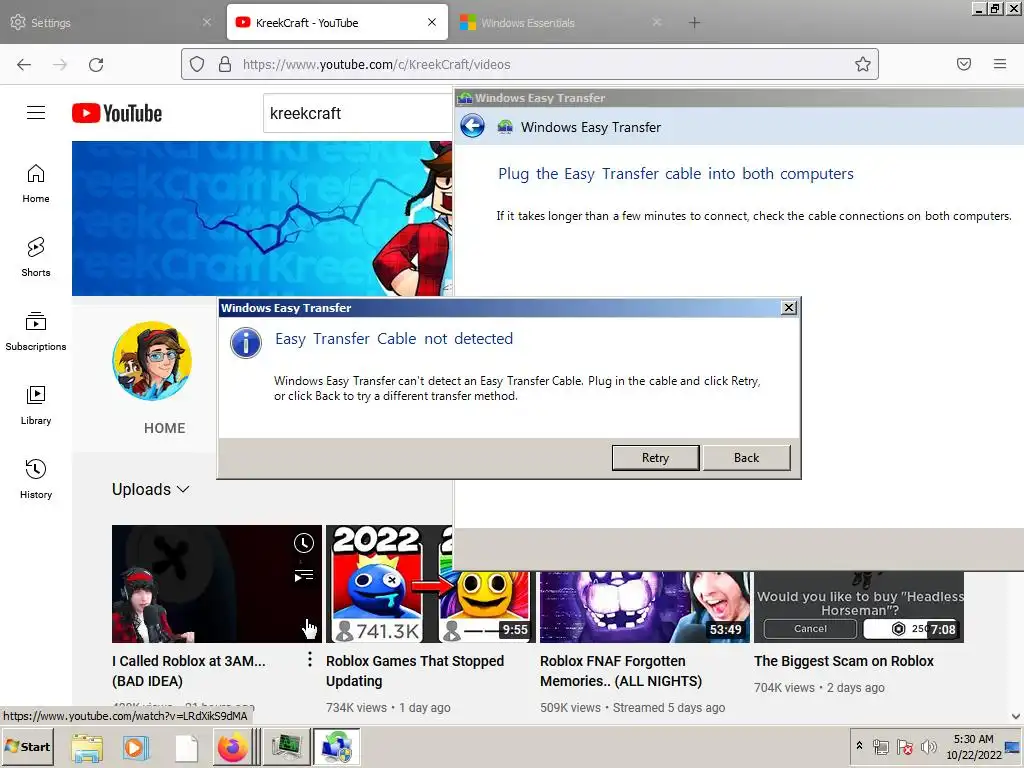Click the padlock site security icon
This screenshot has width=1024, height=768.
point(225,64)
